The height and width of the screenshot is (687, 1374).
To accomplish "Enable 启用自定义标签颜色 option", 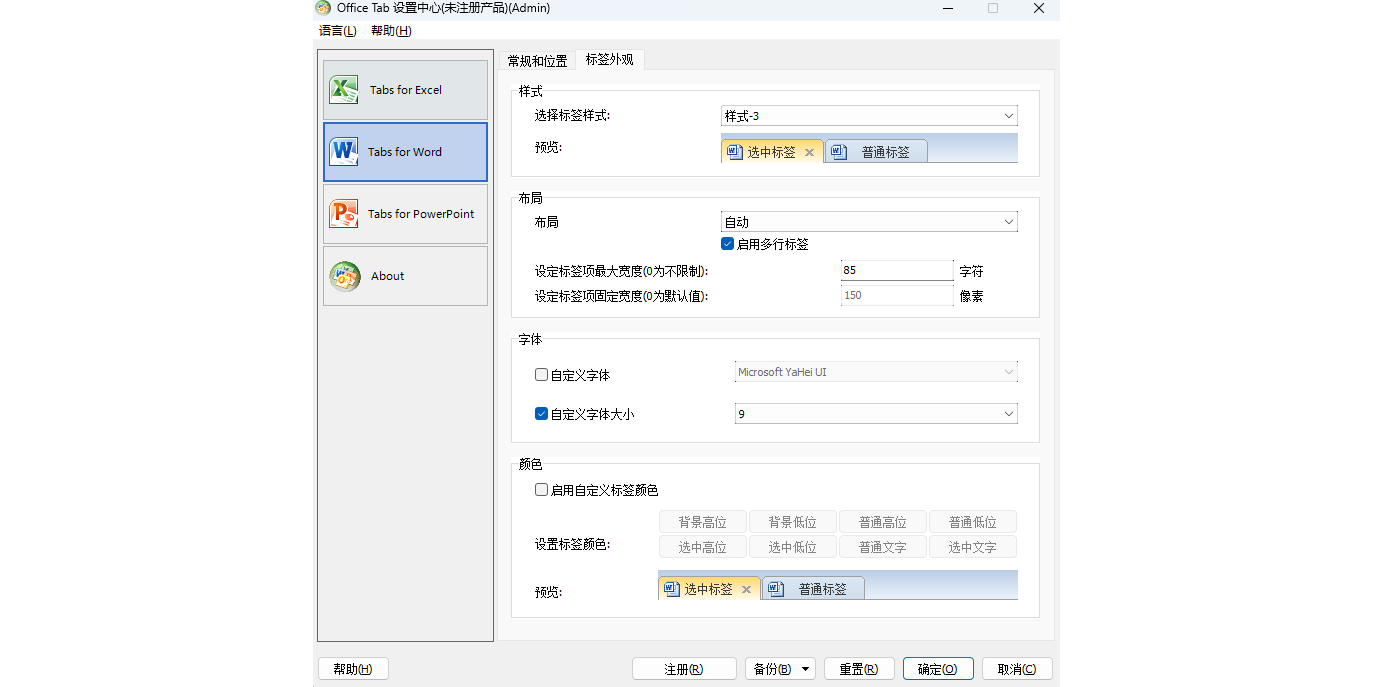I will pos(541,489).
